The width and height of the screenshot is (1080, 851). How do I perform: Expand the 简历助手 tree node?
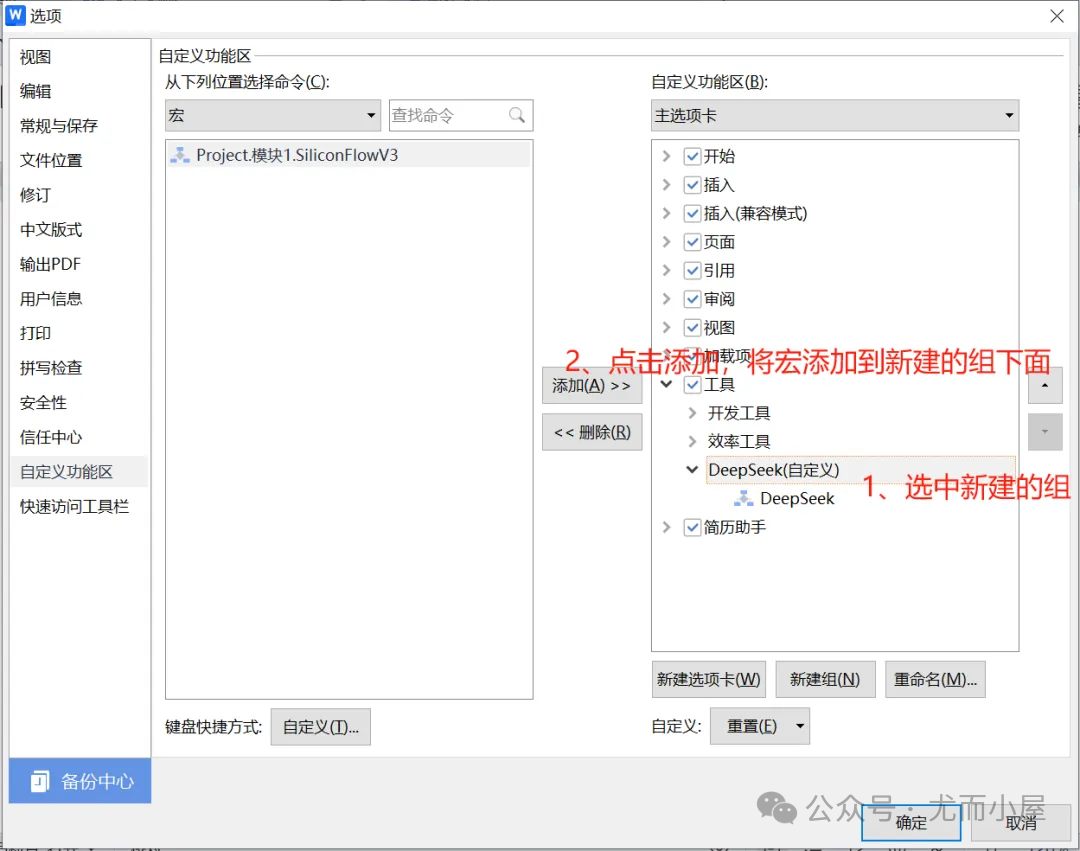666,527
